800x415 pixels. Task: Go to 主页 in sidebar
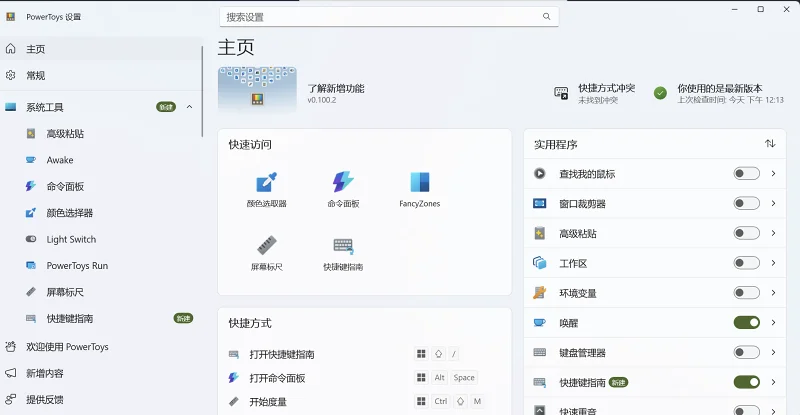tap(101, 48)
